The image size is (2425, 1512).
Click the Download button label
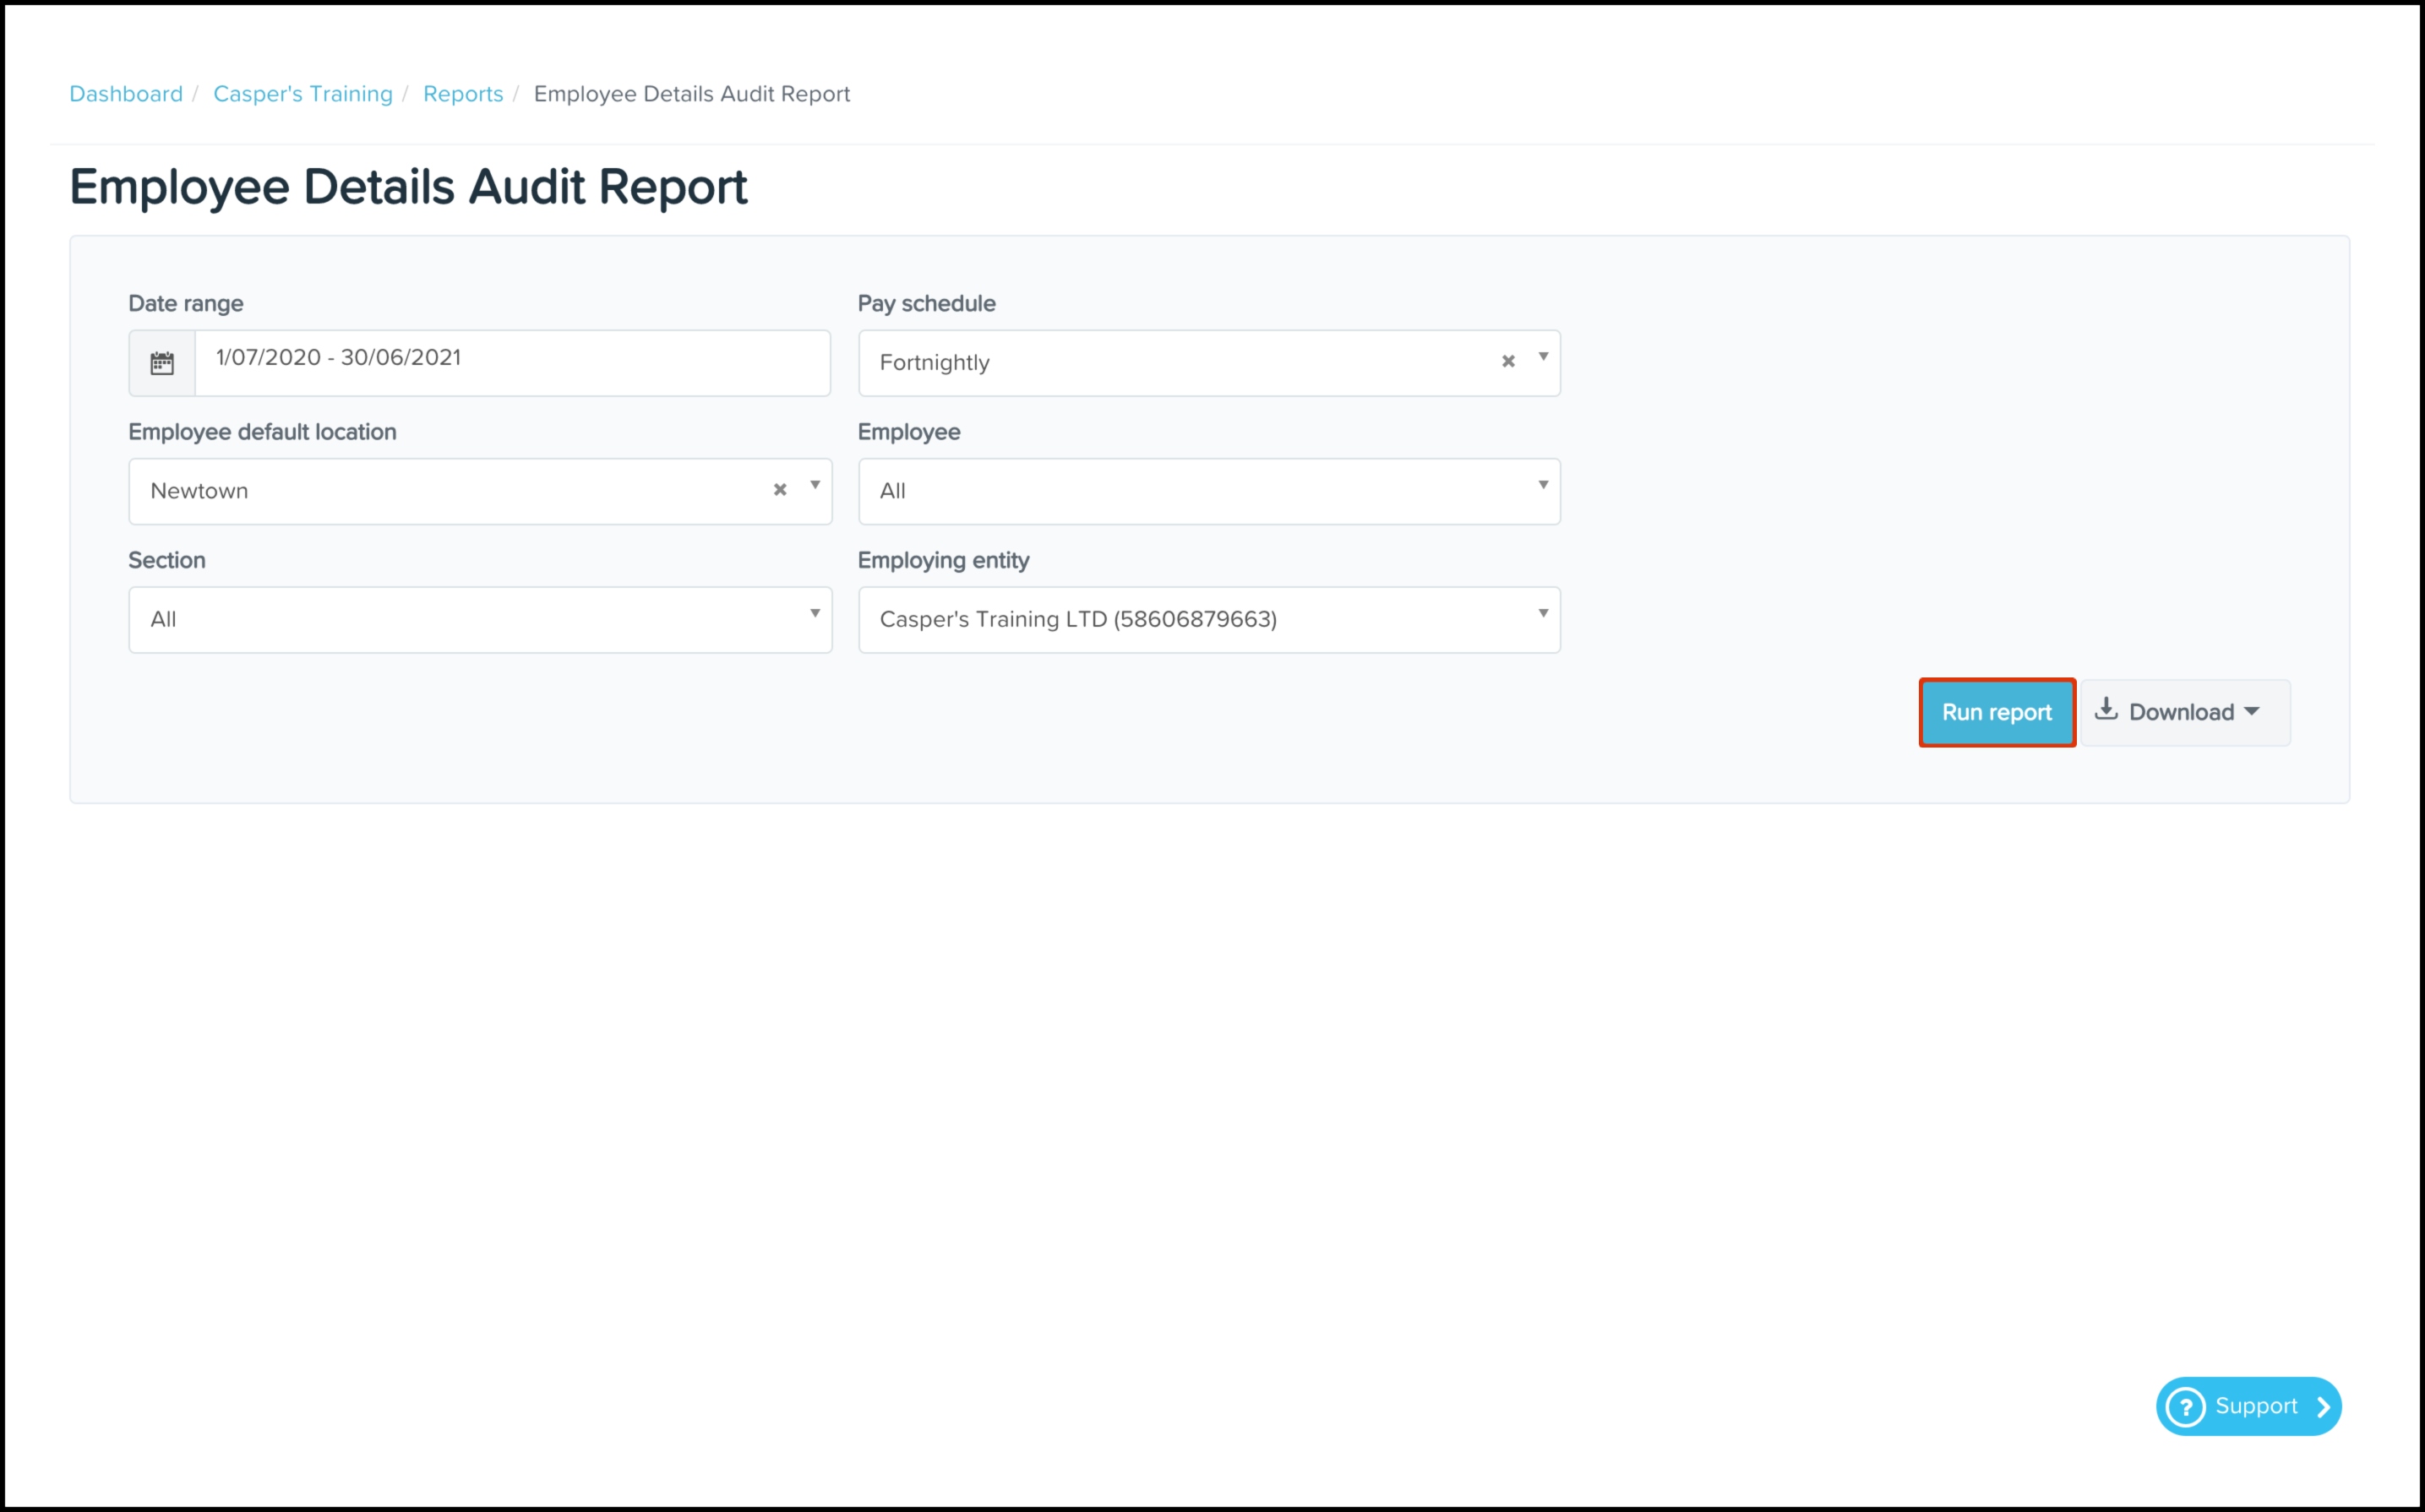(x=2180, y=712)
